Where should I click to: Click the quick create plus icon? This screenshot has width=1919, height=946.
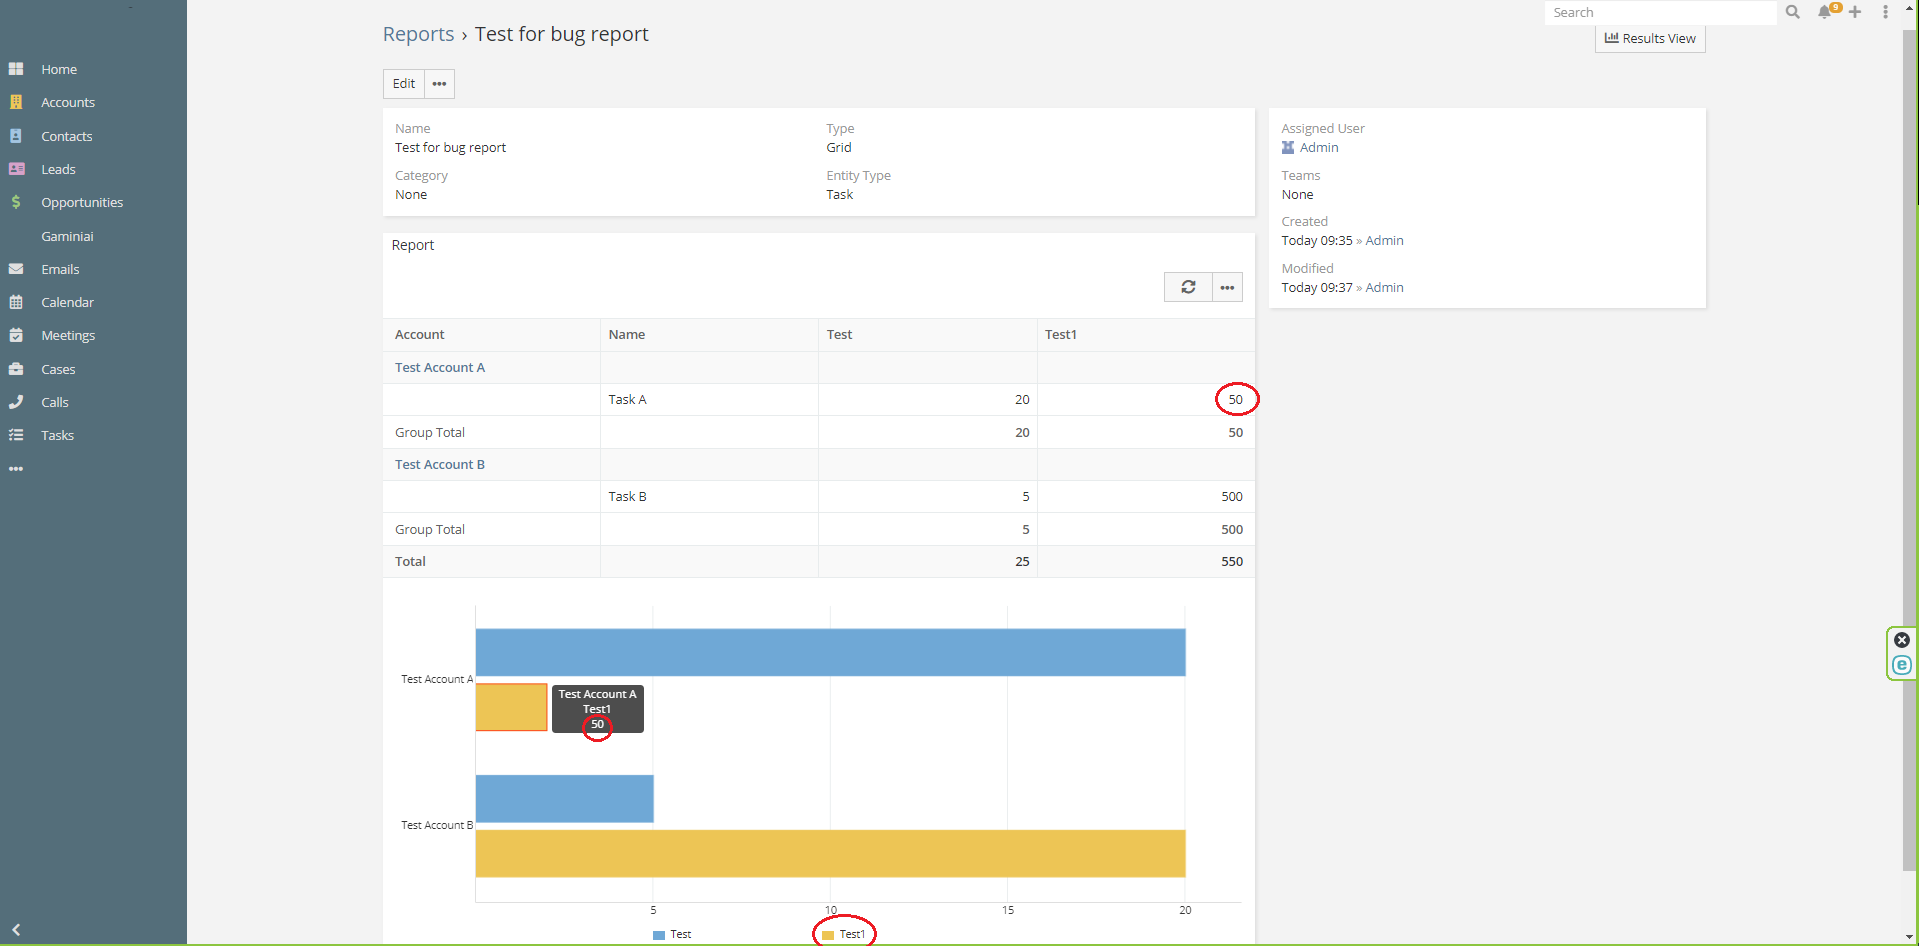[x=1855, y=12]
